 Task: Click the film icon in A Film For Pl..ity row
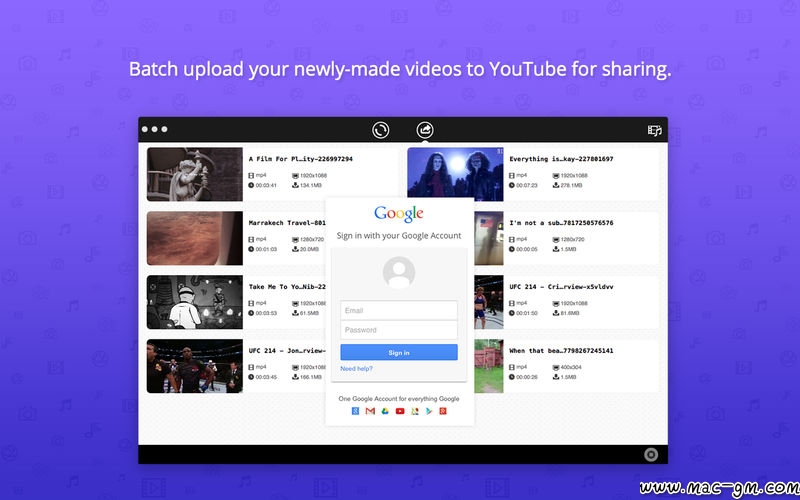pyautogui.click(x=251, y=176)
